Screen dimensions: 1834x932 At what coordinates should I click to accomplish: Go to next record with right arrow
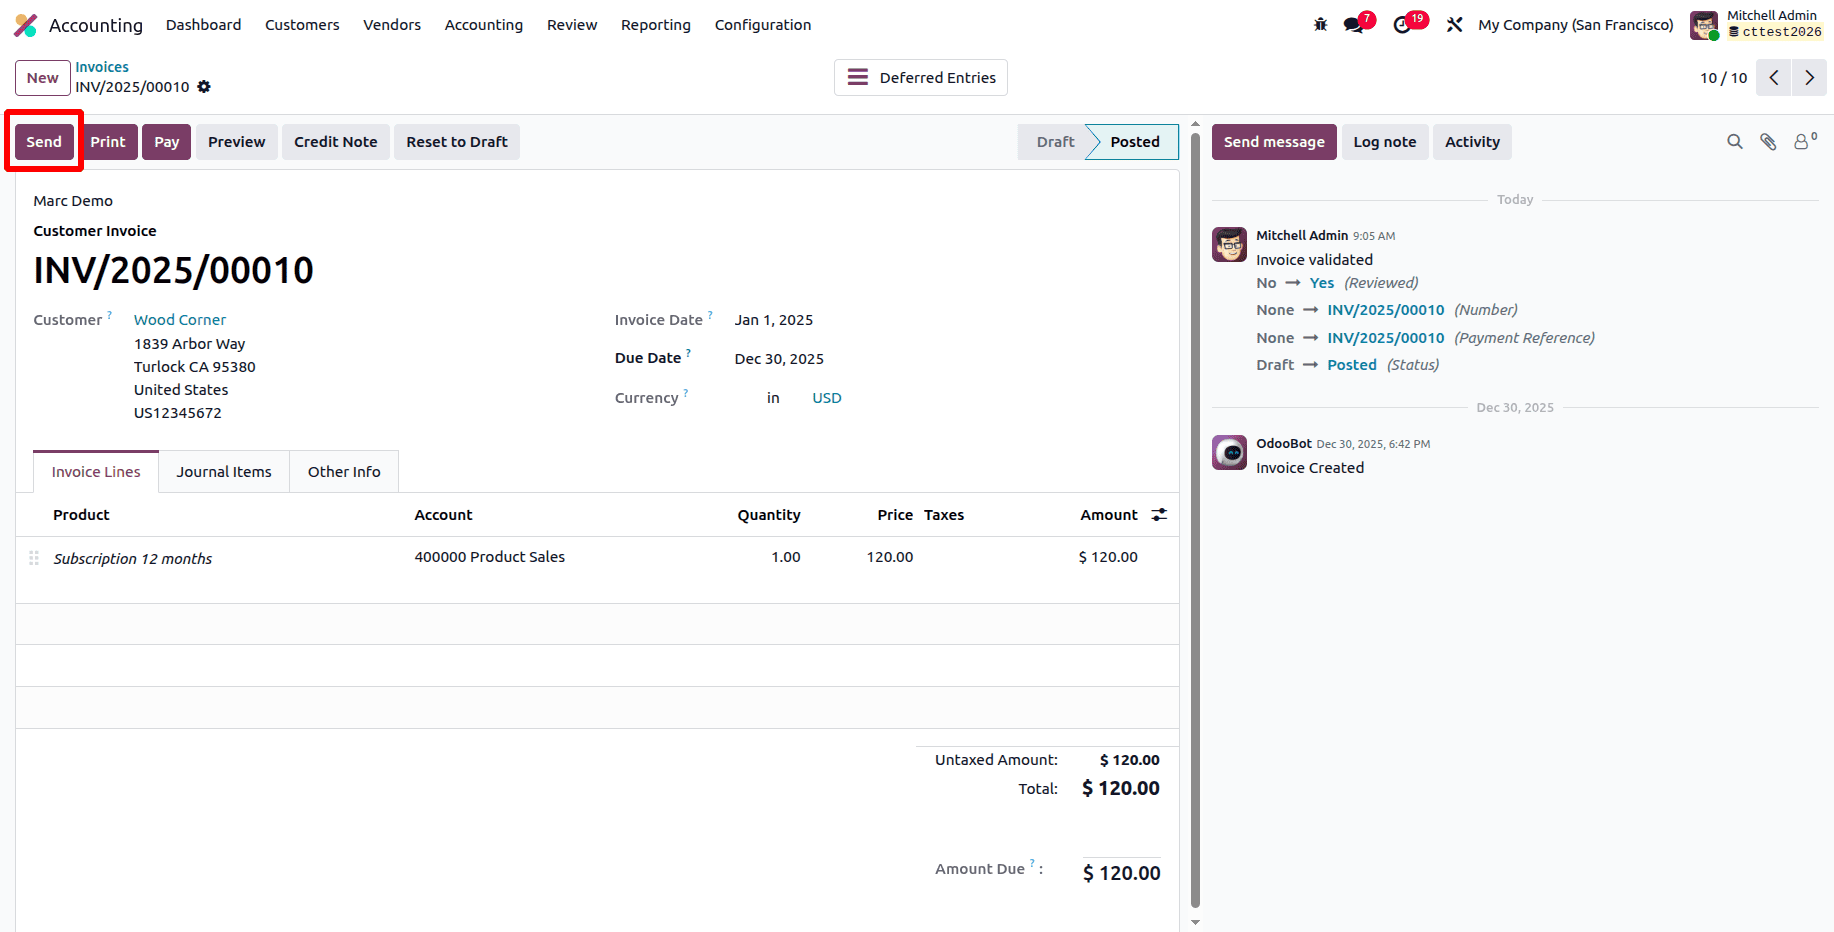[1809, 77]
